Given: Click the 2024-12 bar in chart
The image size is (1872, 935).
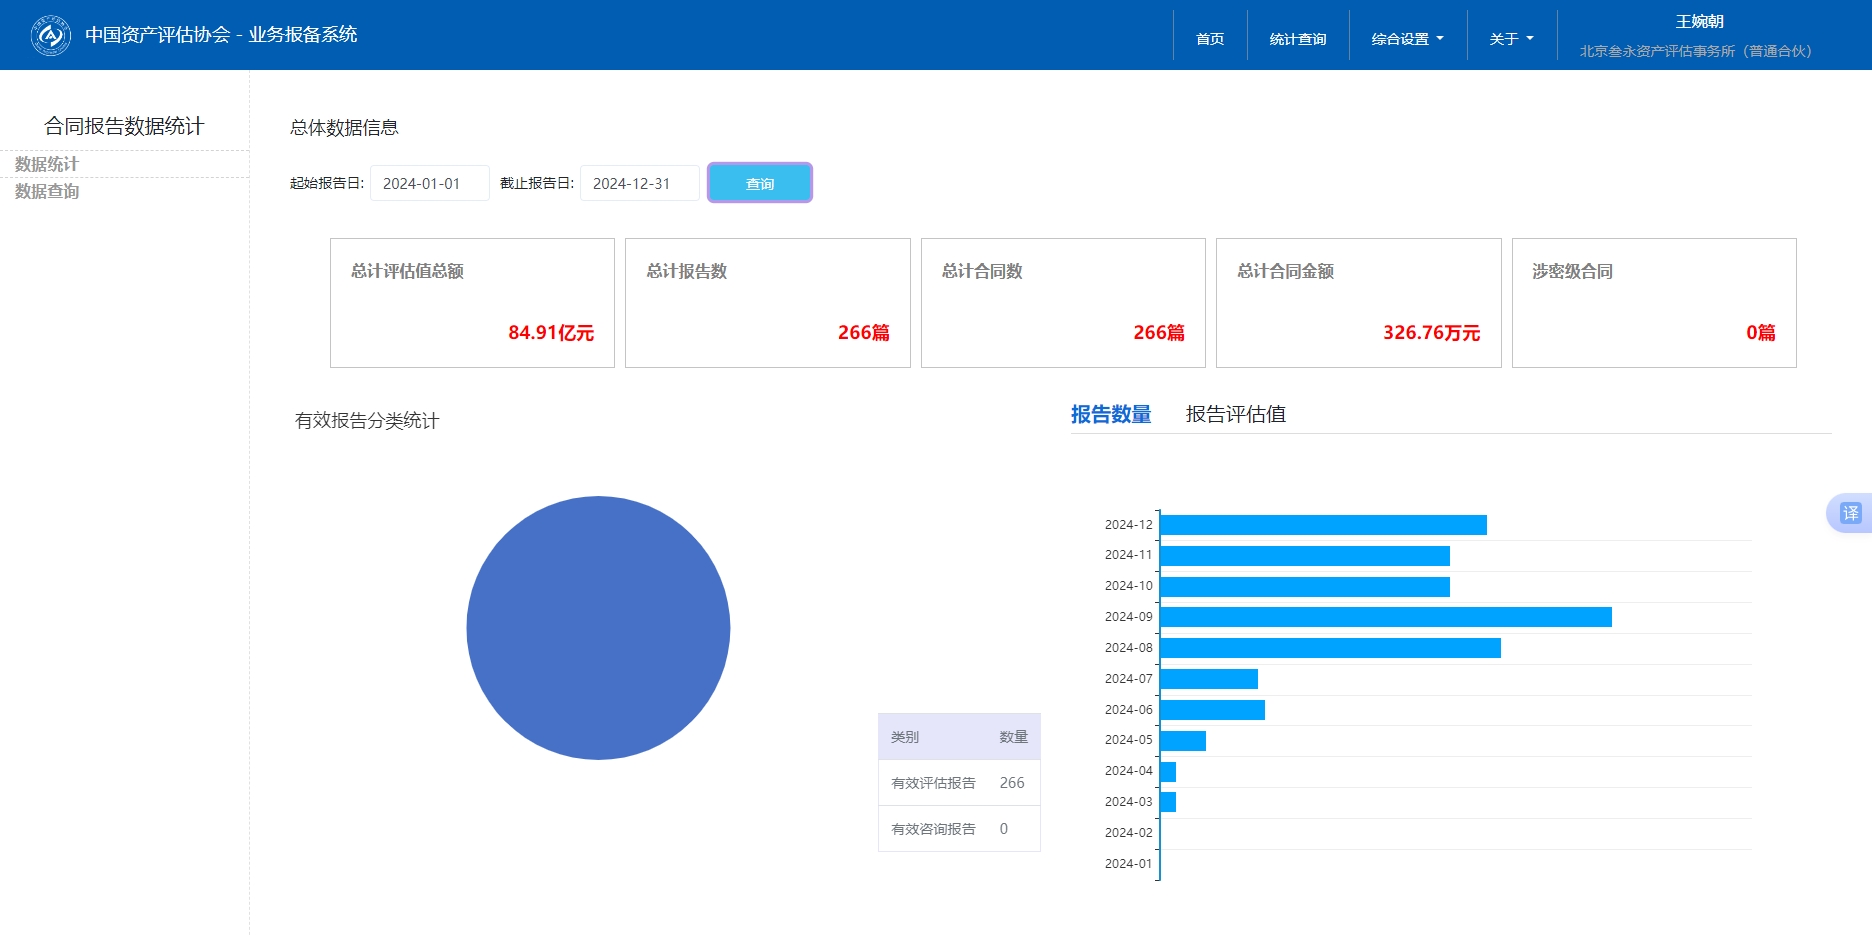Looking at the screenshot, I should click(1322, 525).
